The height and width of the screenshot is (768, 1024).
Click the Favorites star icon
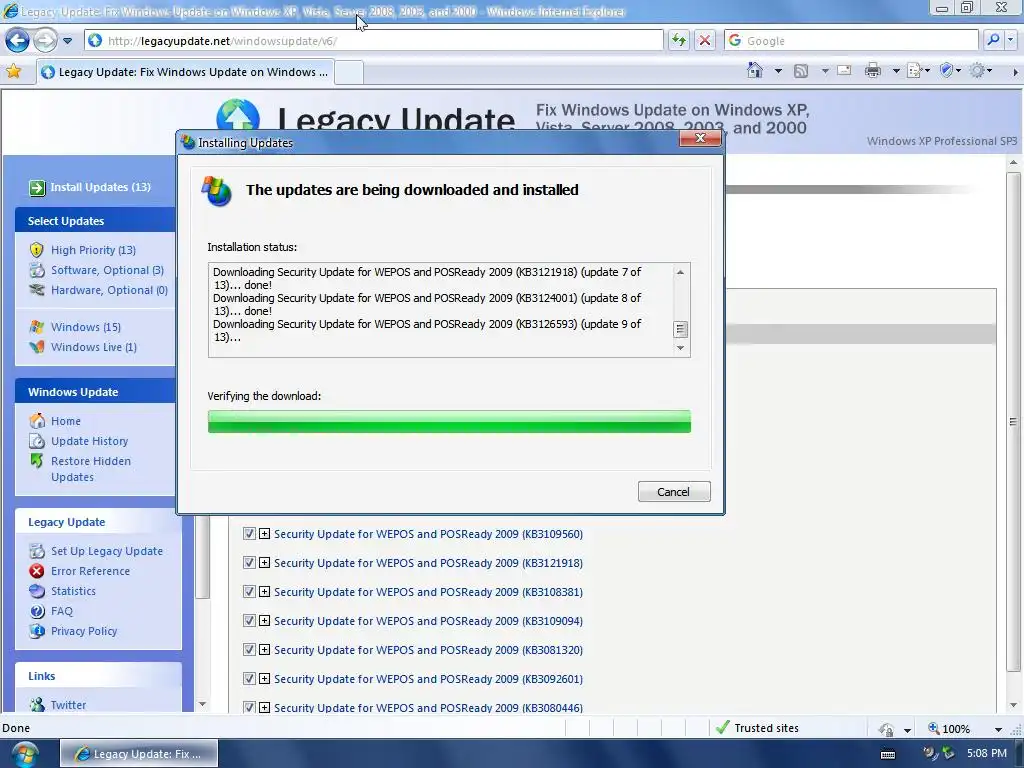click(13, 72)
